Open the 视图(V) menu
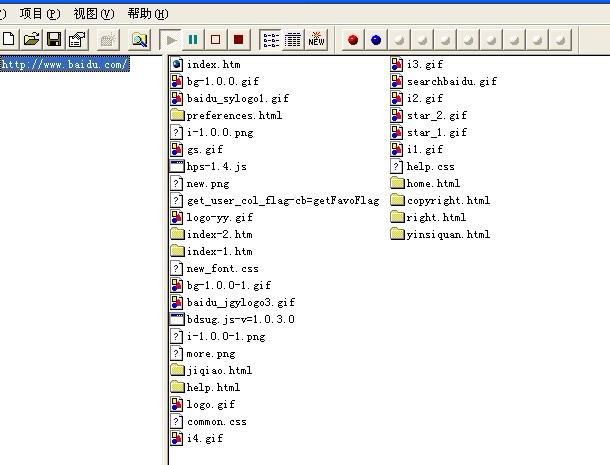 tap(94, 14)
